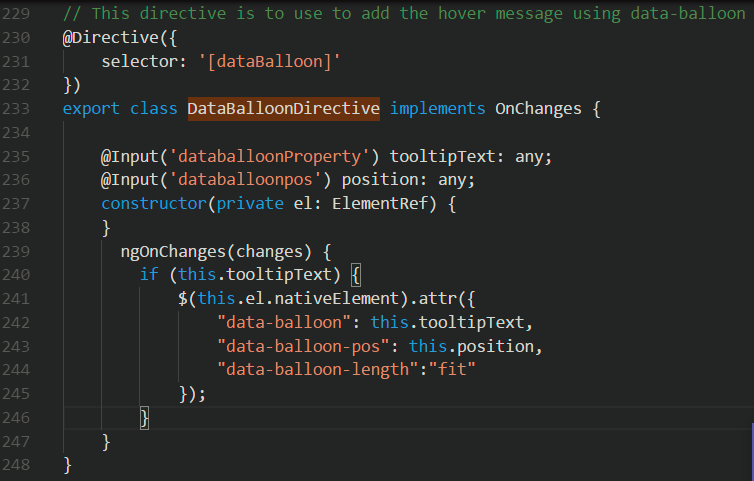Click the highlighted DataBalloonDirective class name
The image size is (754, 481).
click(x=283, y=108)
